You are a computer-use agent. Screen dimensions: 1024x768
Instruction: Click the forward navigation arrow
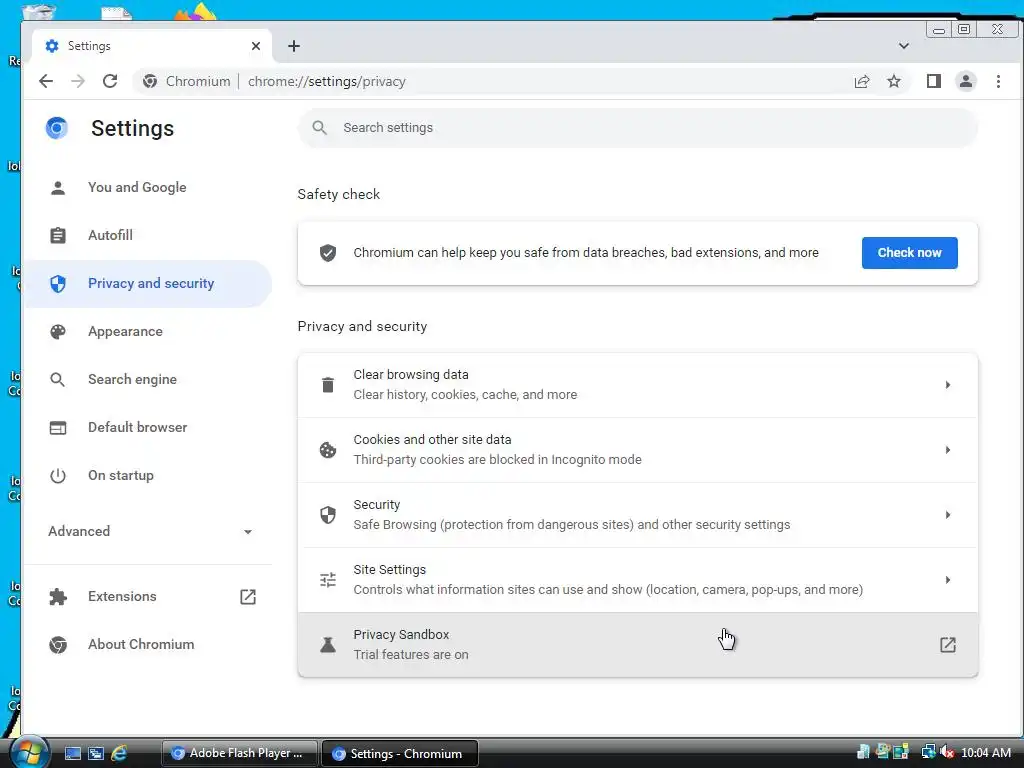click(x=78, y=81)
